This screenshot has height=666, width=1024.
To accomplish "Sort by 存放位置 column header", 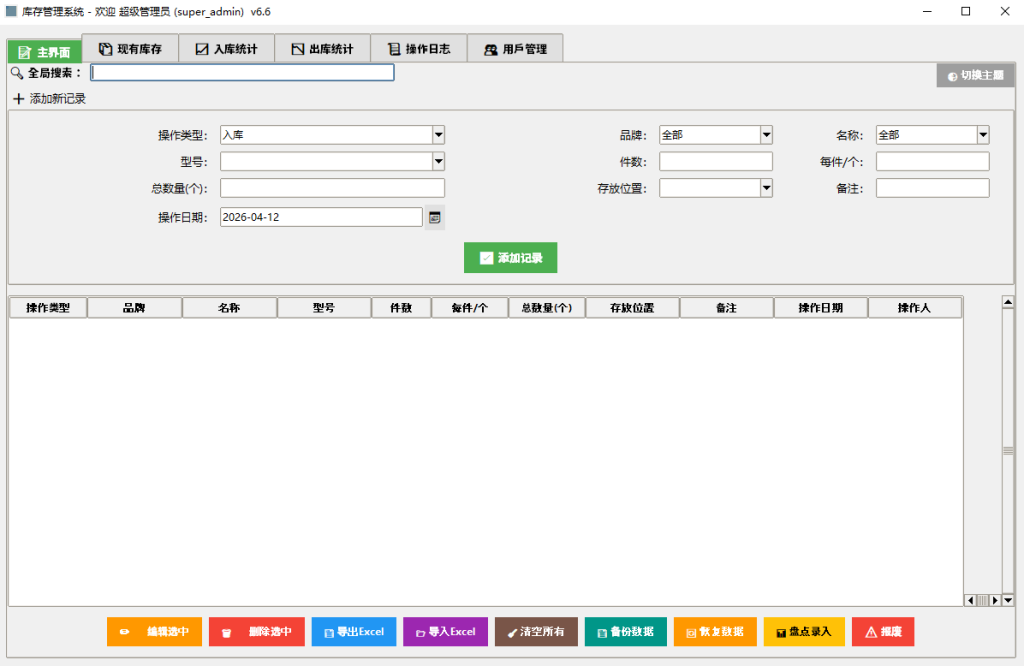I will pyautogui.click(x=632, y=308).
